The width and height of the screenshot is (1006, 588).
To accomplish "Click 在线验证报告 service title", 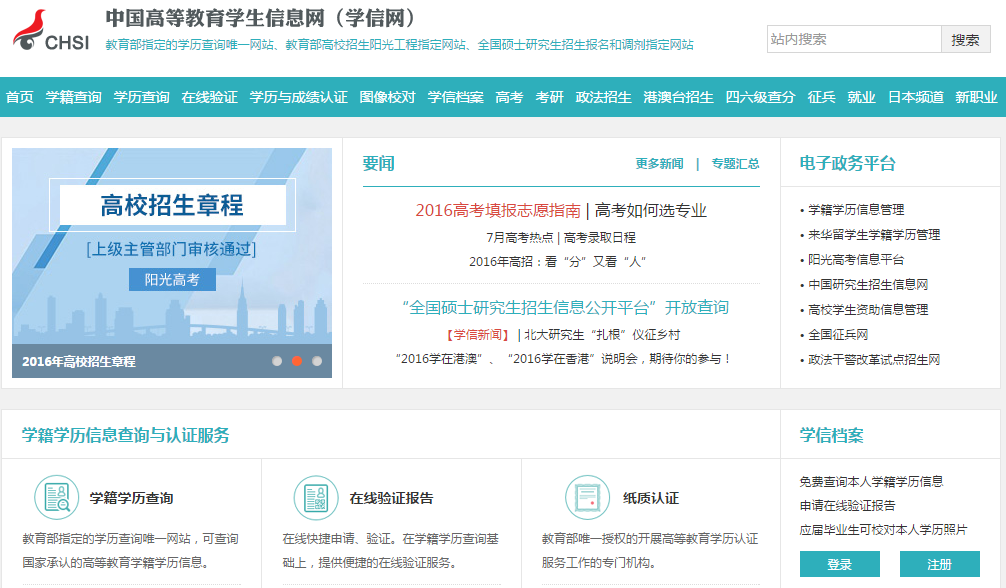I will coord(391,498).
